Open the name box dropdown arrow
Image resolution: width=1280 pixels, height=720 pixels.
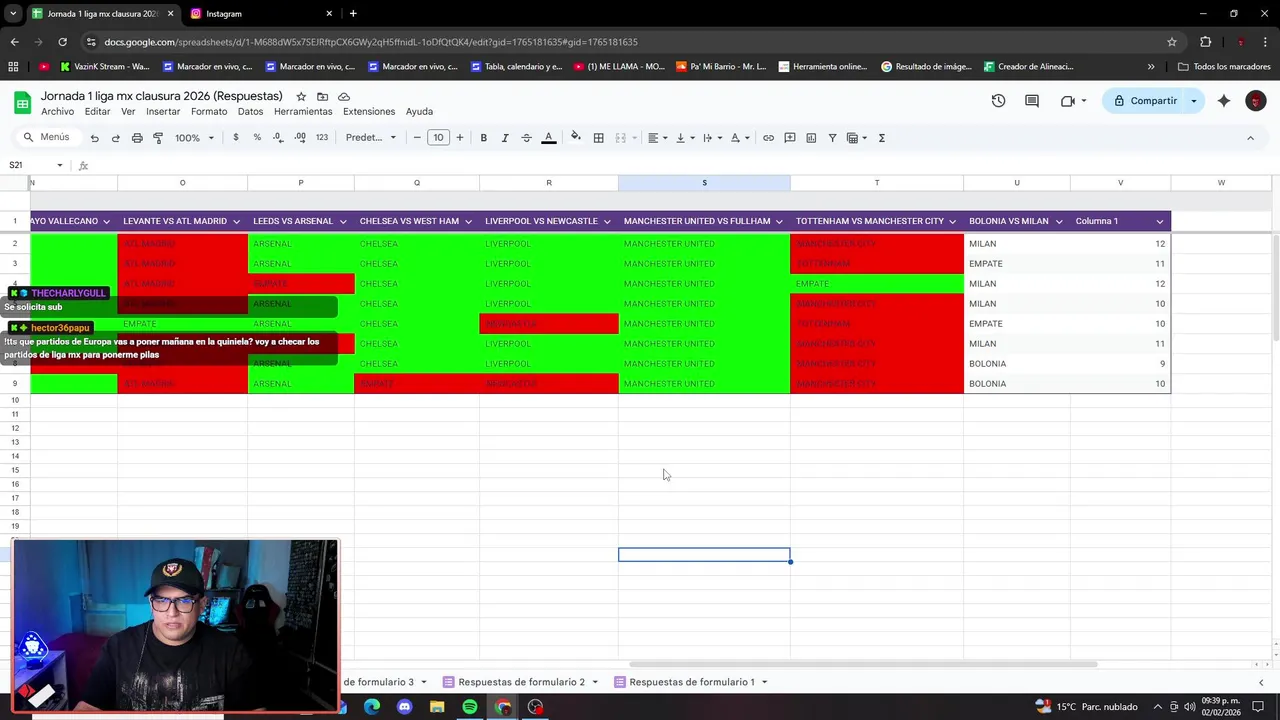point(60,165)
